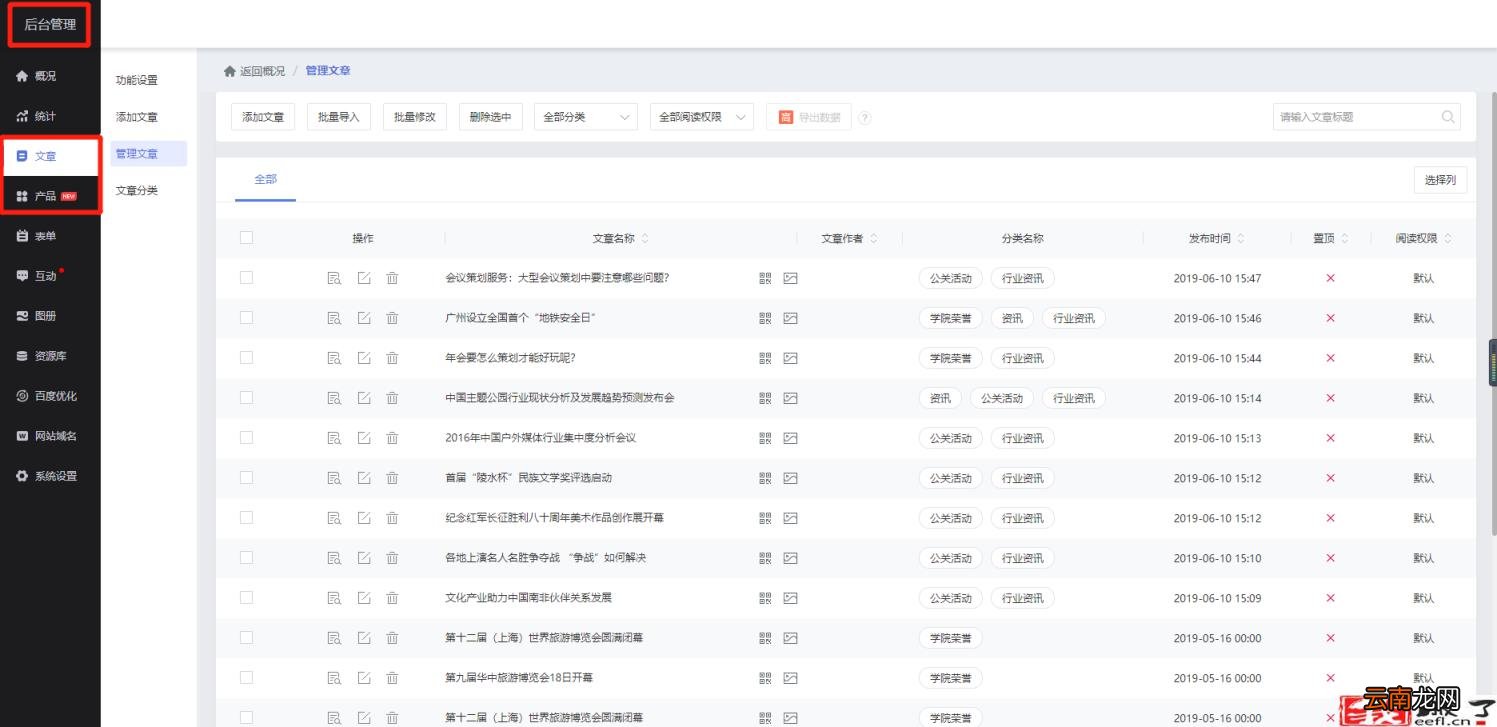Open 功能设置 submenu item
The width and height of the screenshot is (1497, 727).
tap(137, 80)
